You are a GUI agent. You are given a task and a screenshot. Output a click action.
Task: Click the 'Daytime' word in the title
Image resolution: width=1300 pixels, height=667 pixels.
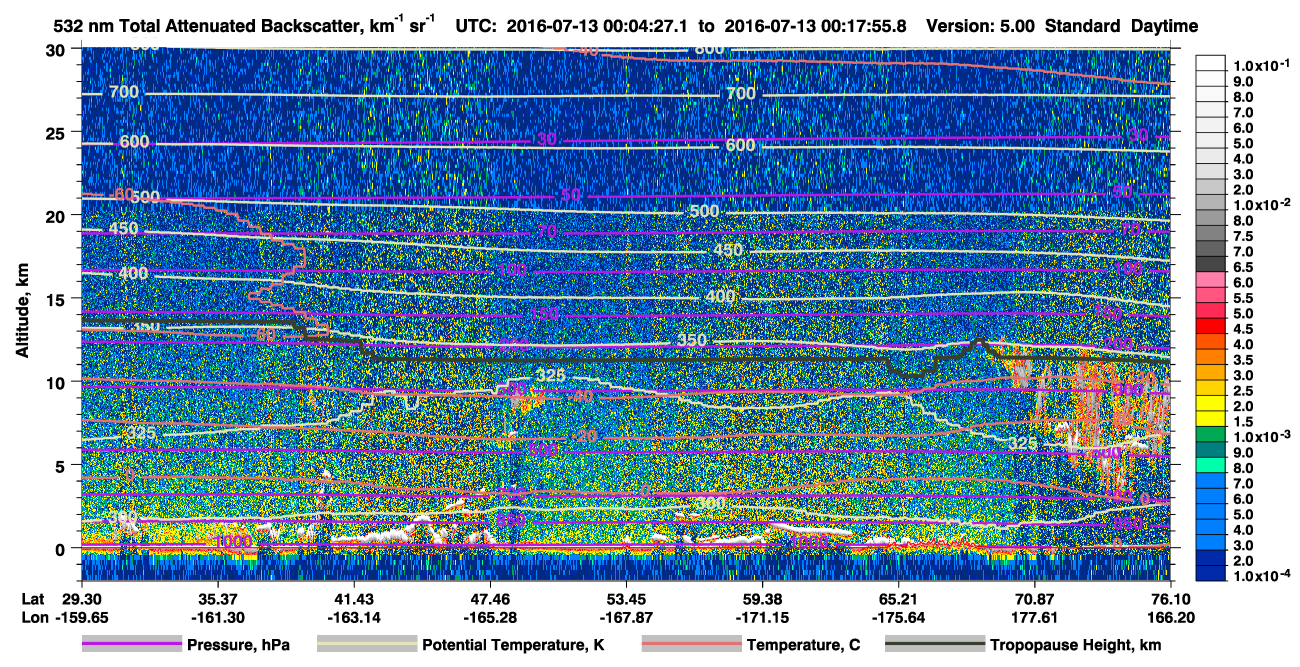(x=1164, y=26)
